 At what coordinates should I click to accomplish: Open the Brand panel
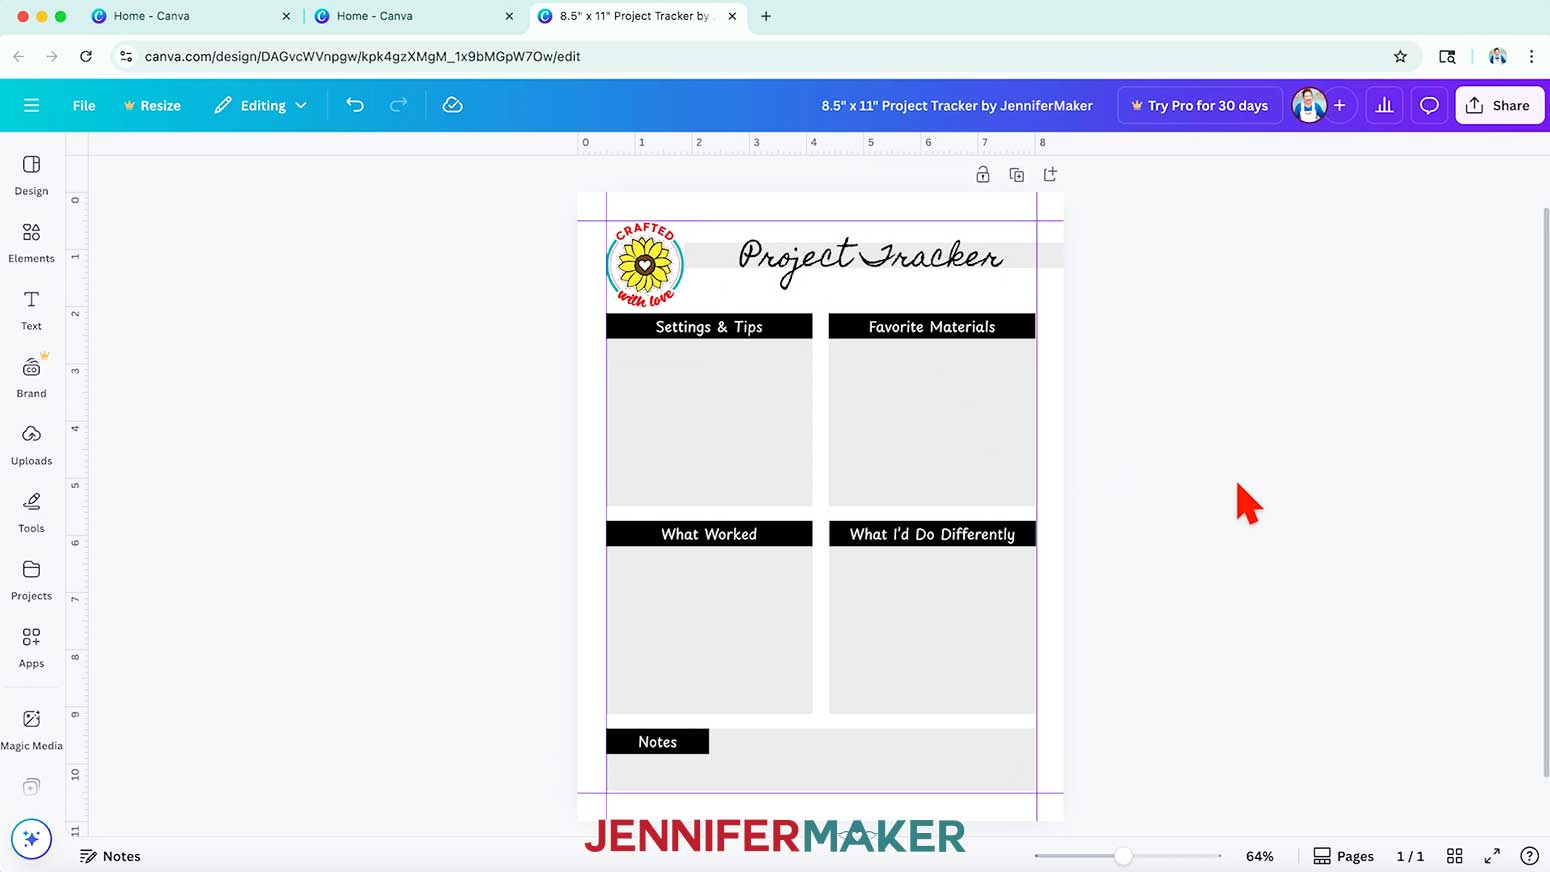31,377
